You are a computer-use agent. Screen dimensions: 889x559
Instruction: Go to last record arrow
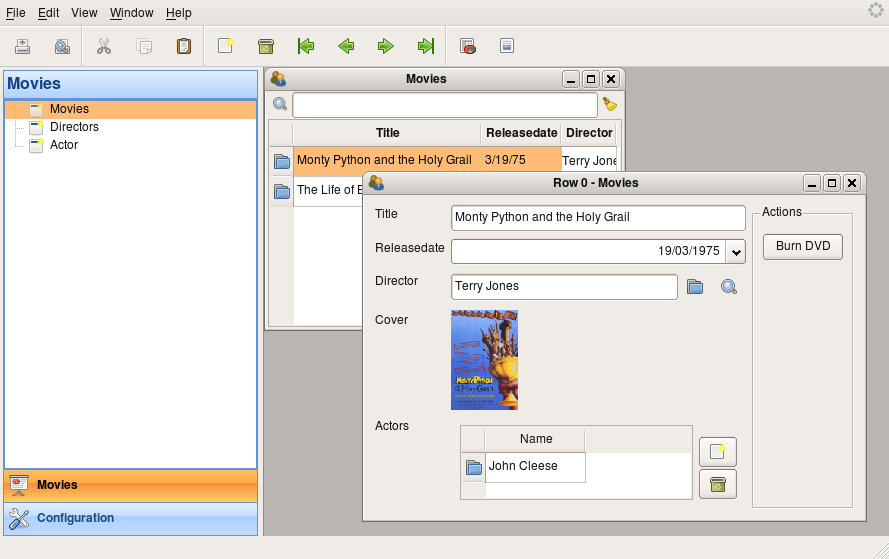pyautogui.click(x=426, y=46)
